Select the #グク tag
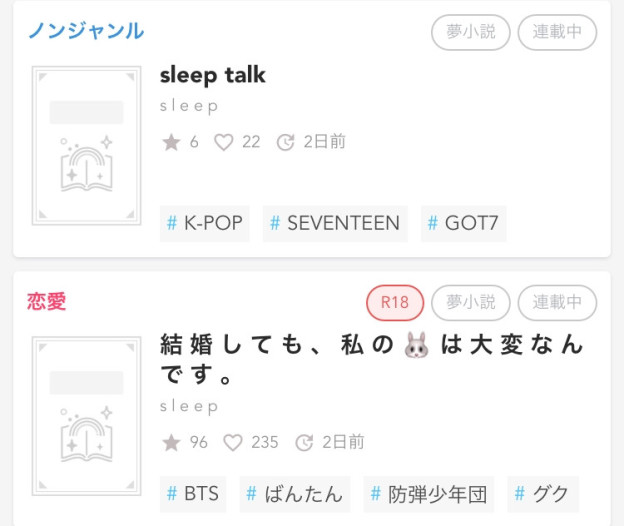The height and width of the screenshot is (526, 624). (543, 494)
